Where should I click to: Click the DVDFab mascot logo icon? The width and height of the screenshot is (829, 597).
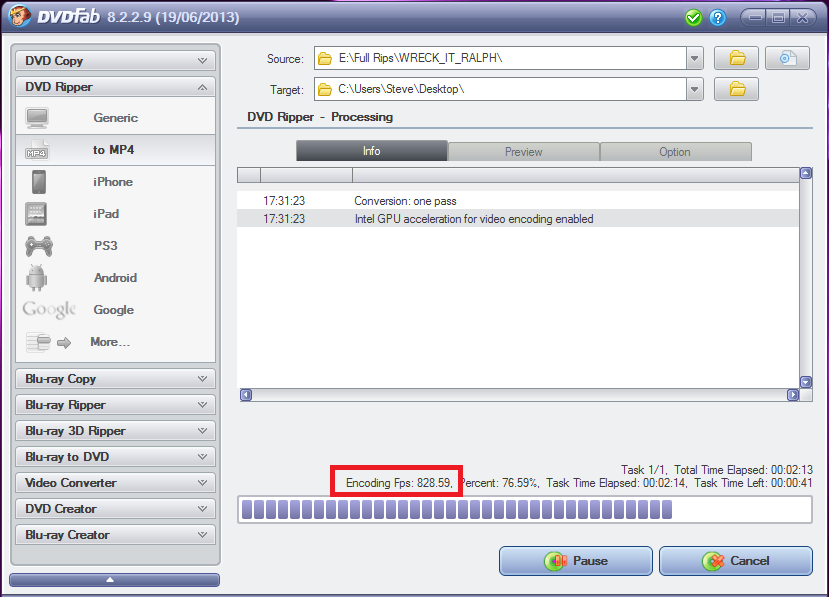(20, 16)
